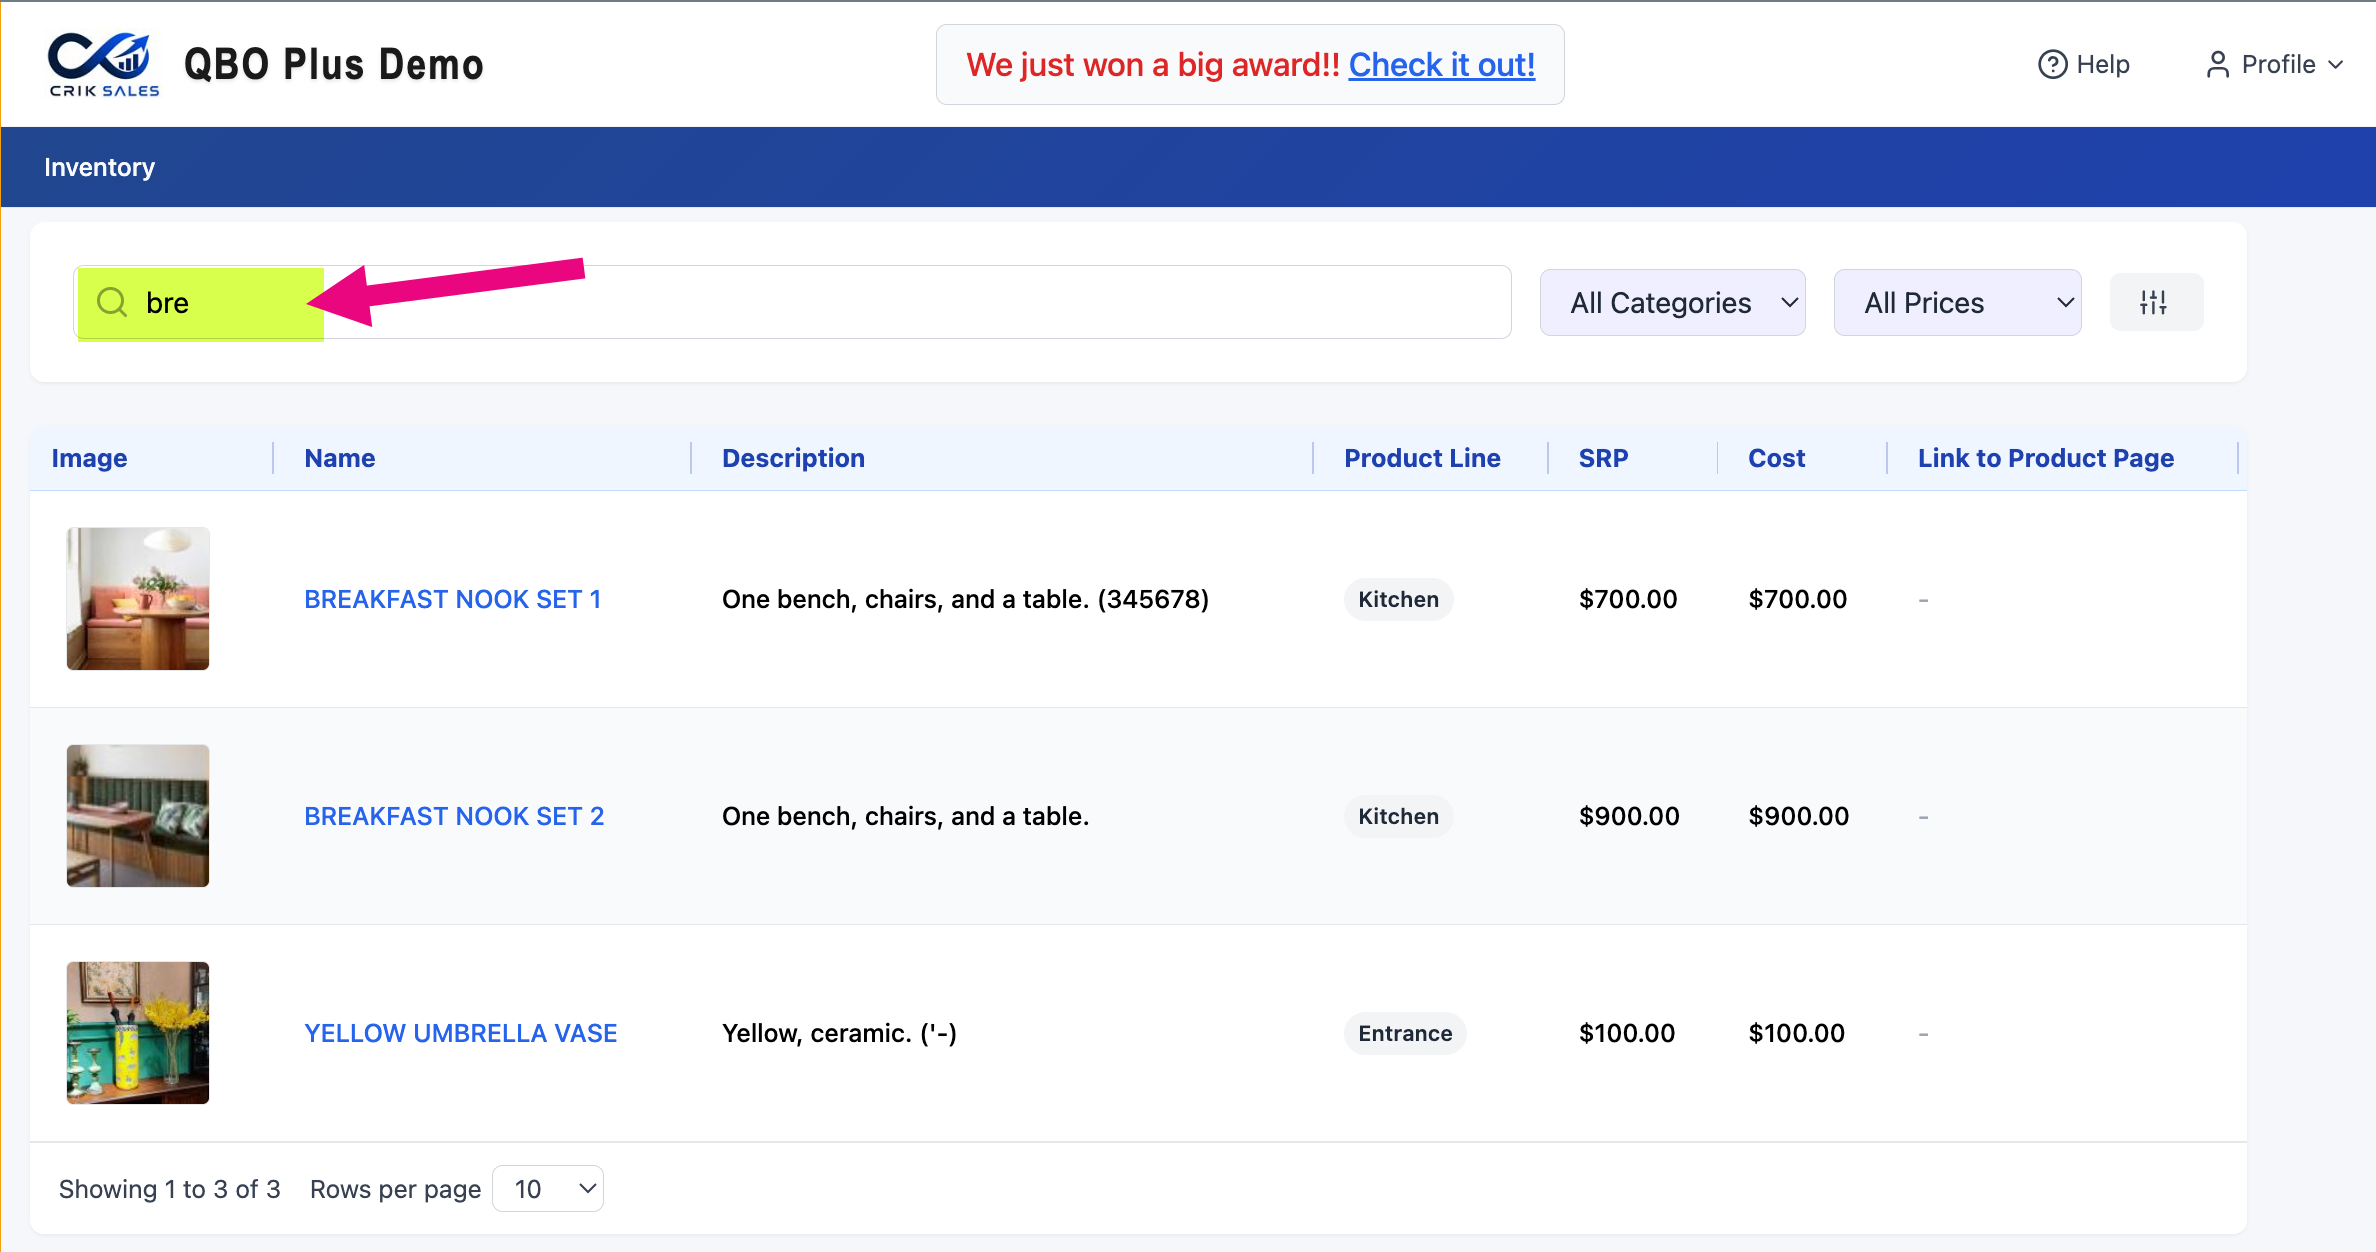2376x1252 pixels.
Task: Click description containing (345678)
Action: tap(965, 599)
